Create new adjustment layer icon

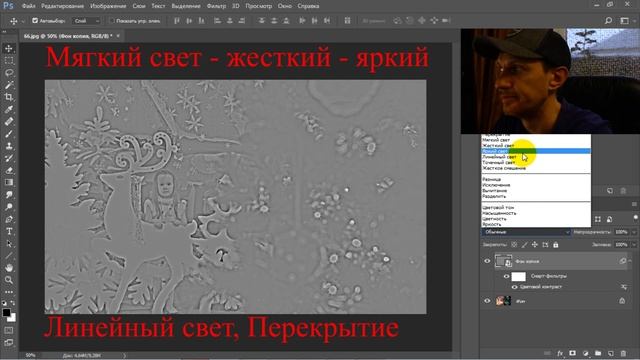pyautogui.click(x=586, y=353)
